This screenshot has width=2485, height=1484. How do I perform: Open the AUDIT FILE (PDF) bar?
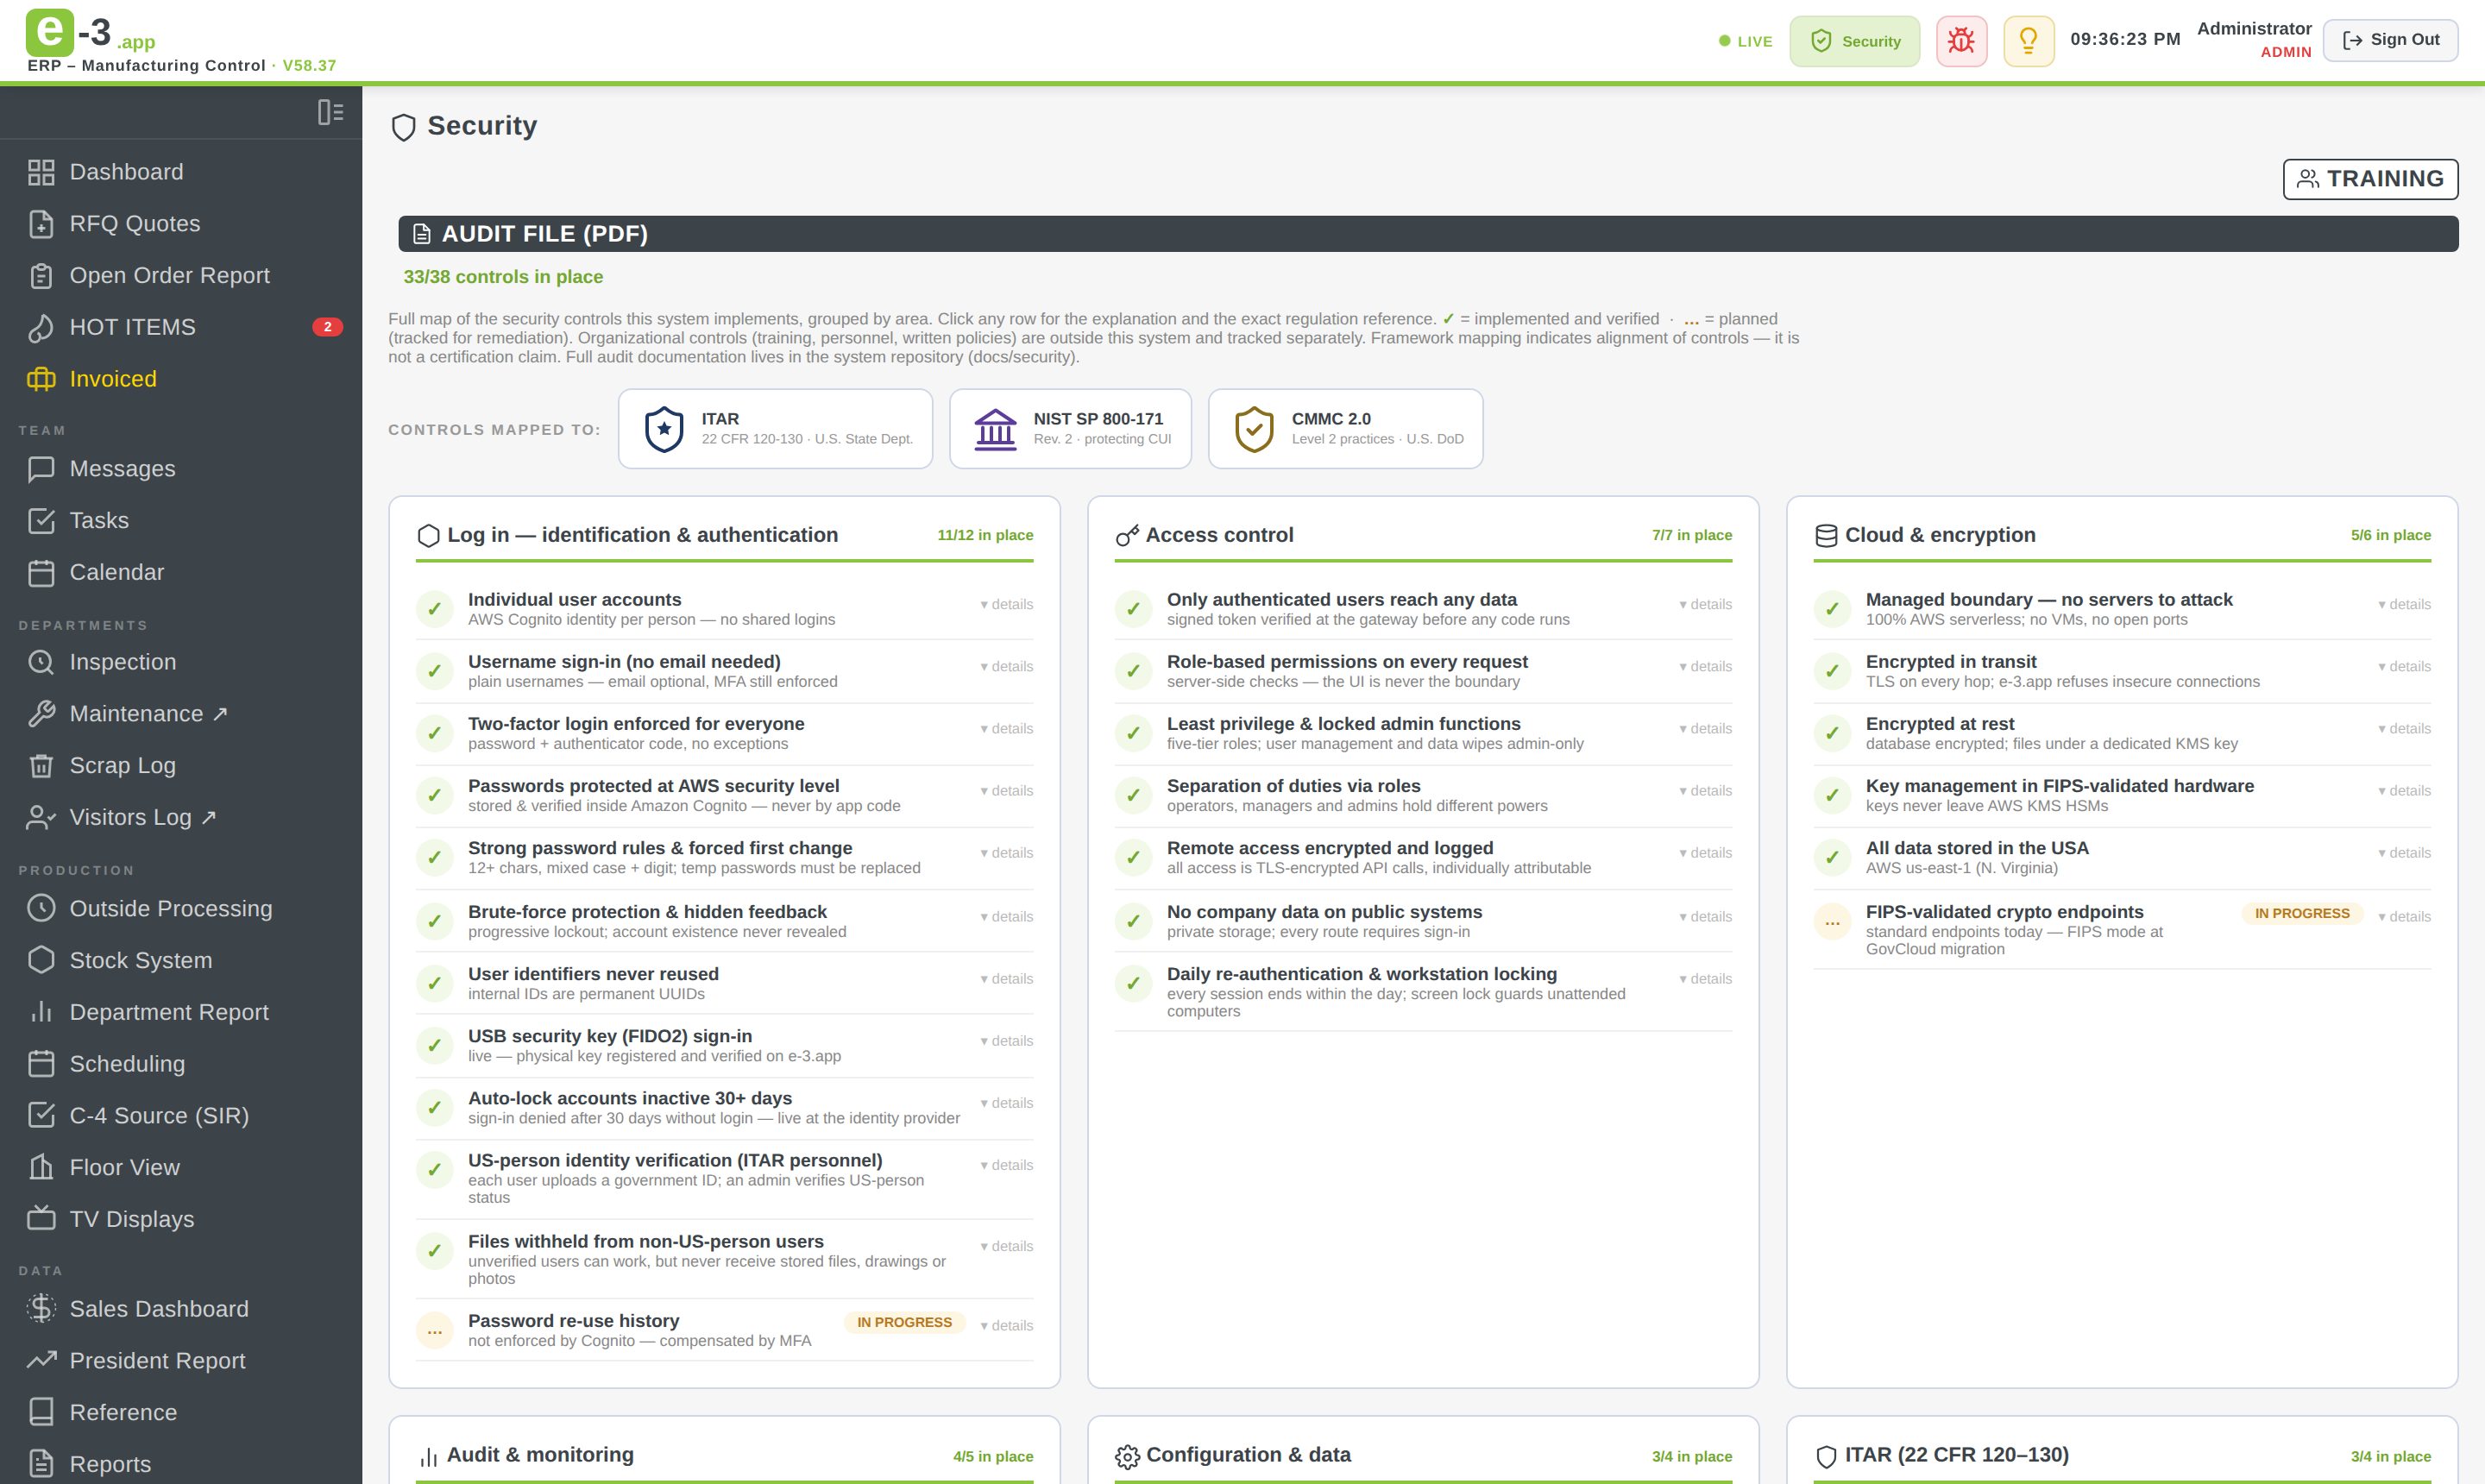1428,234
